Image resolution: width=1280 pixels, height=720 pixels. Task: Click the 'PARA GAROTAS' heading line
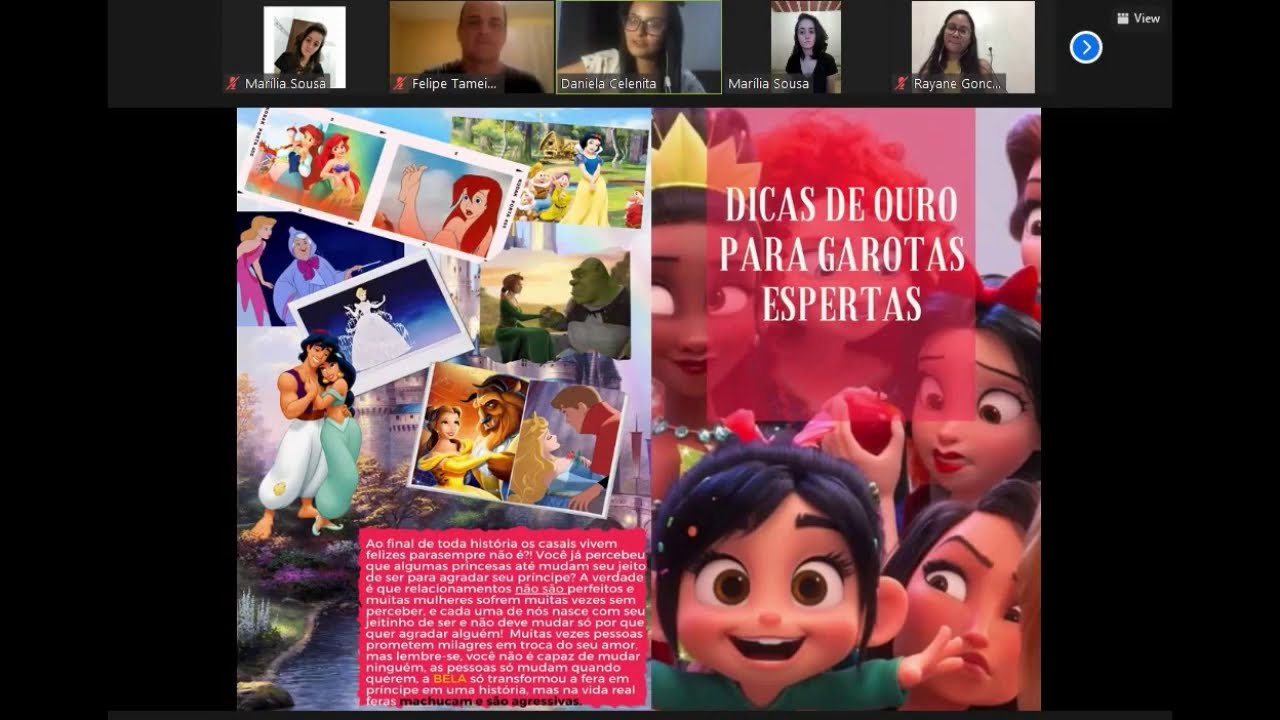pyautogui.click(x=842, y=254)
